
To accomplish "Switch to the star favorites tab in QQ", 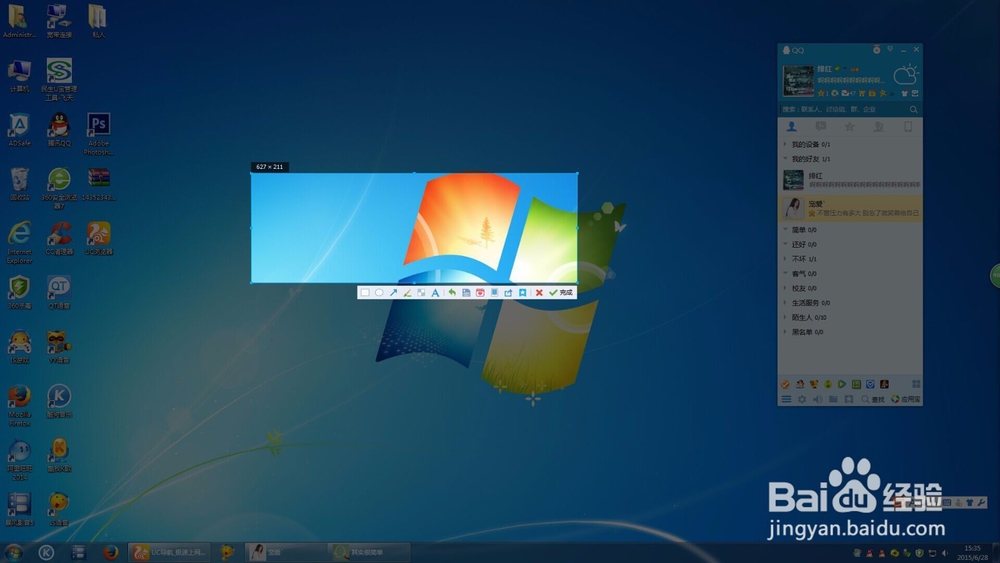I will 849,126.
